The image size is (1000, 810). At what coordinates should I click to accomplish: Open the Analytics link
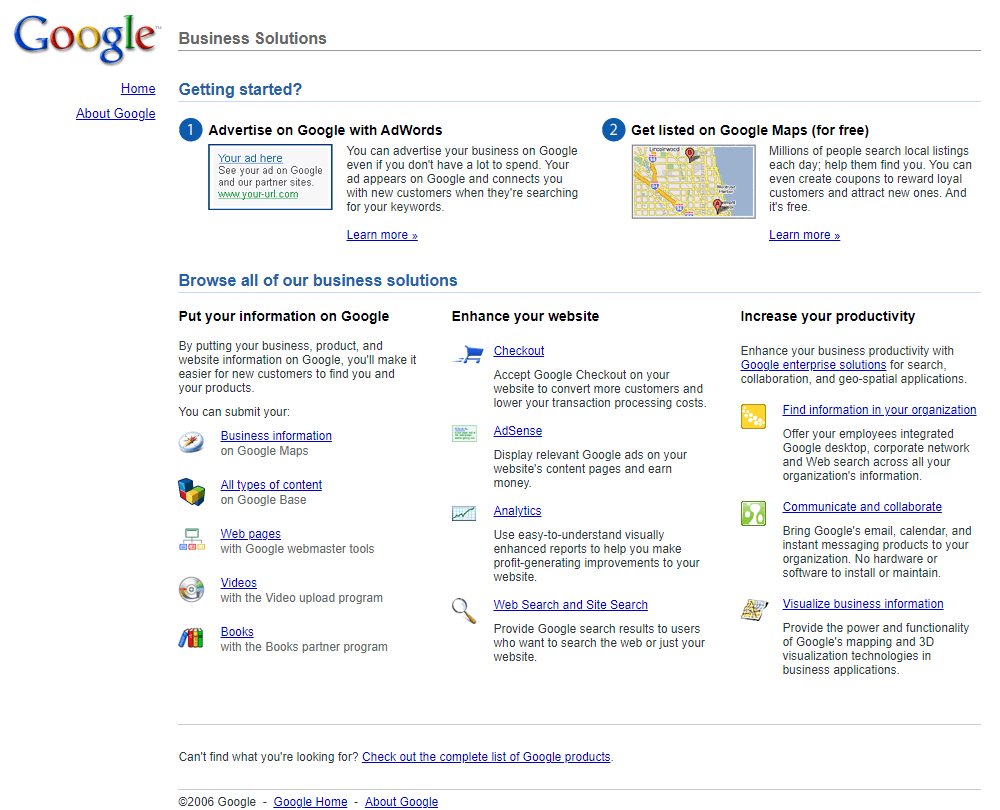[x=517, y=511]
